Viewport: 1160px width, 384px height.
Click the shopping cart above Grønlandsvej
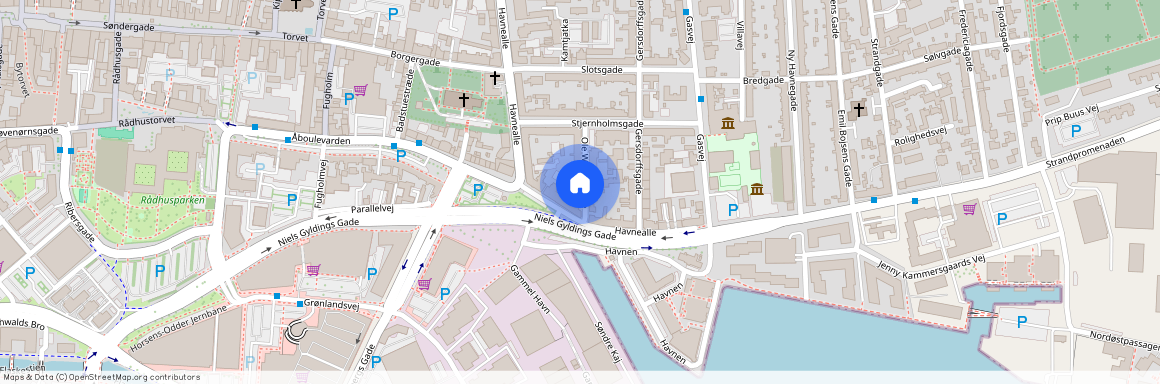point(313,270)
